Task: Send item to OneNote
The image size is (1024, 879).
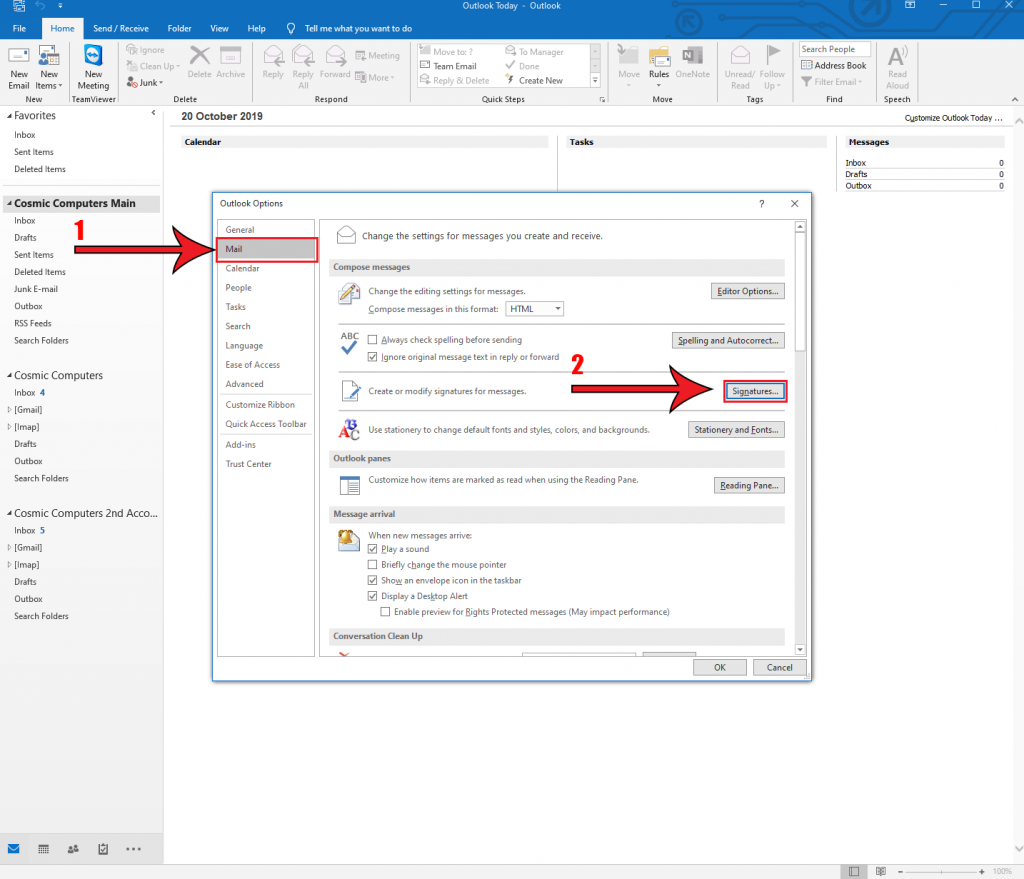Action: pyautogui.click(x=692, y=64)
